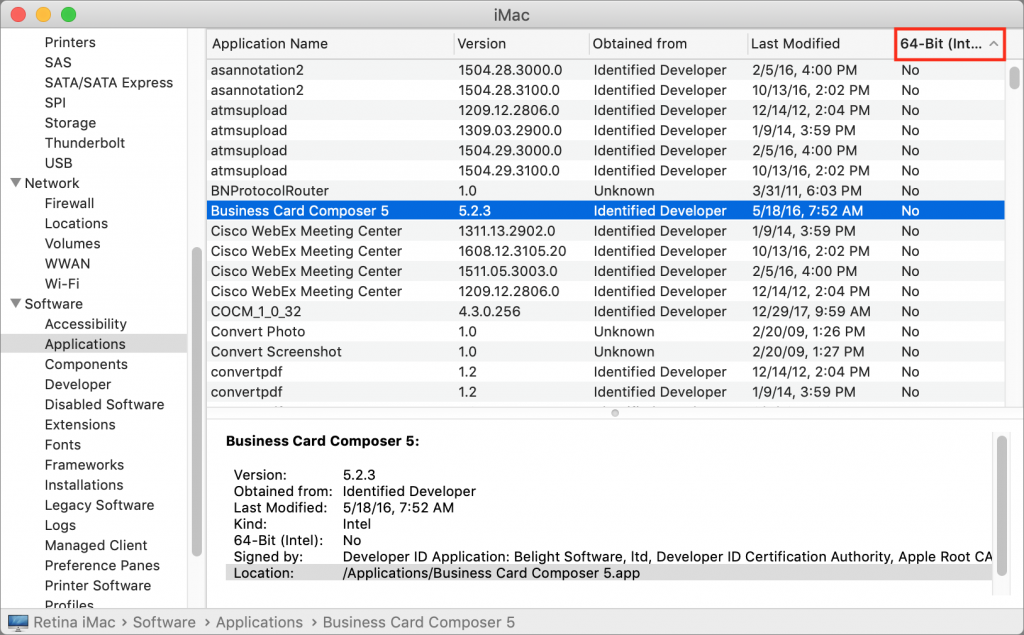The width and height of the screenshot is (1024, 635).
Task: Open Extensions under Software
Action: point(80,425)
